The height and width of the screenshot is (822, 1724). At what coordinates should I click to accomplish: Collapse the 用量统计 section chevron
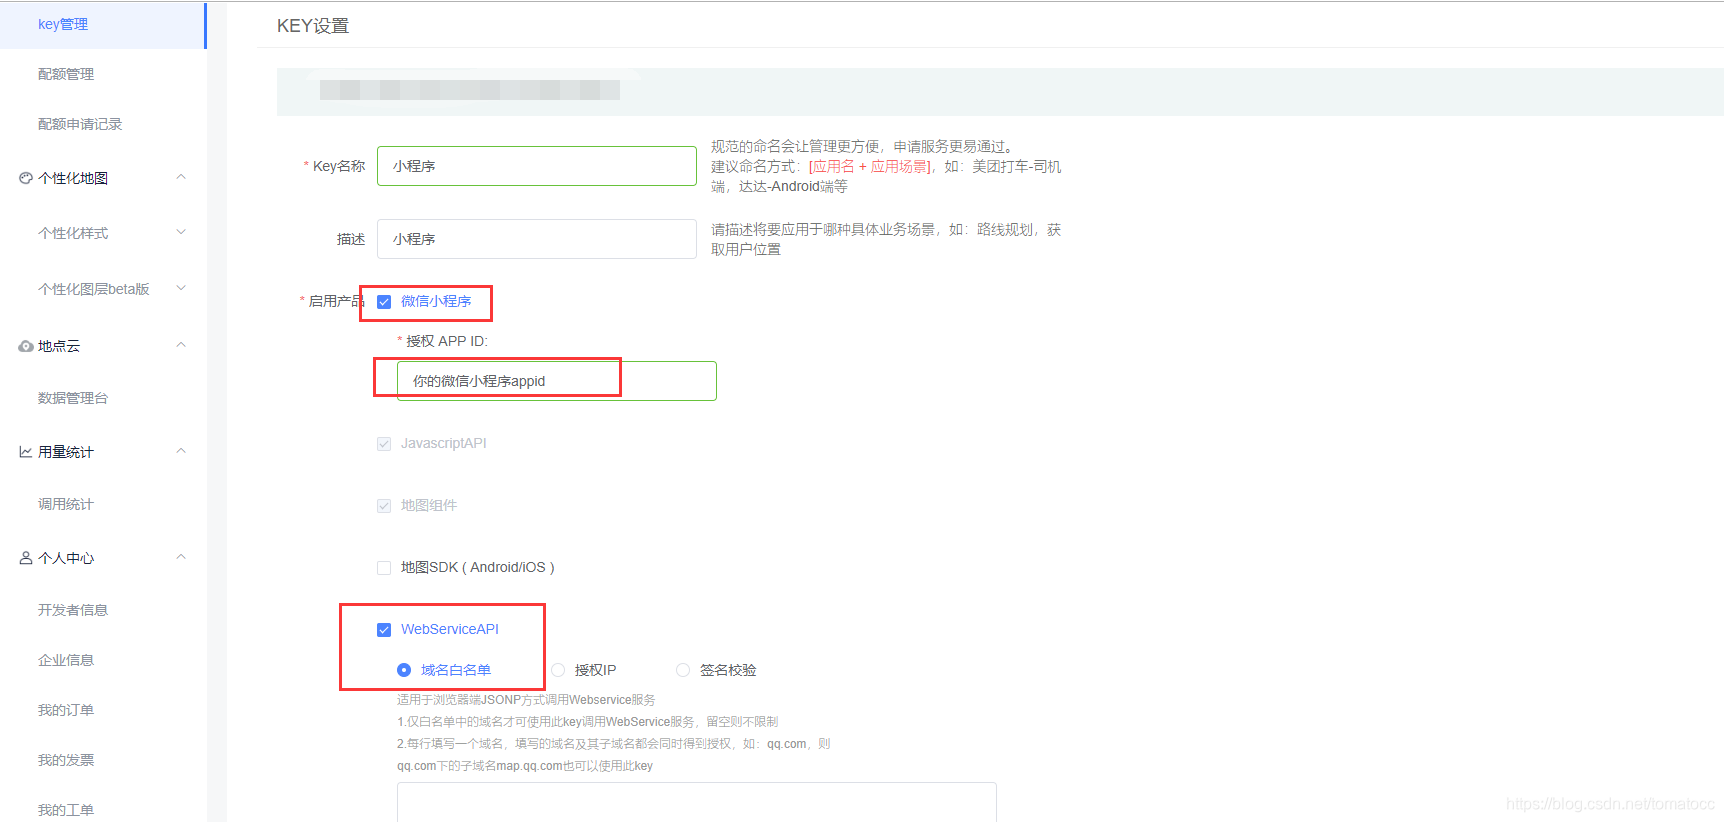click(181, 451)
